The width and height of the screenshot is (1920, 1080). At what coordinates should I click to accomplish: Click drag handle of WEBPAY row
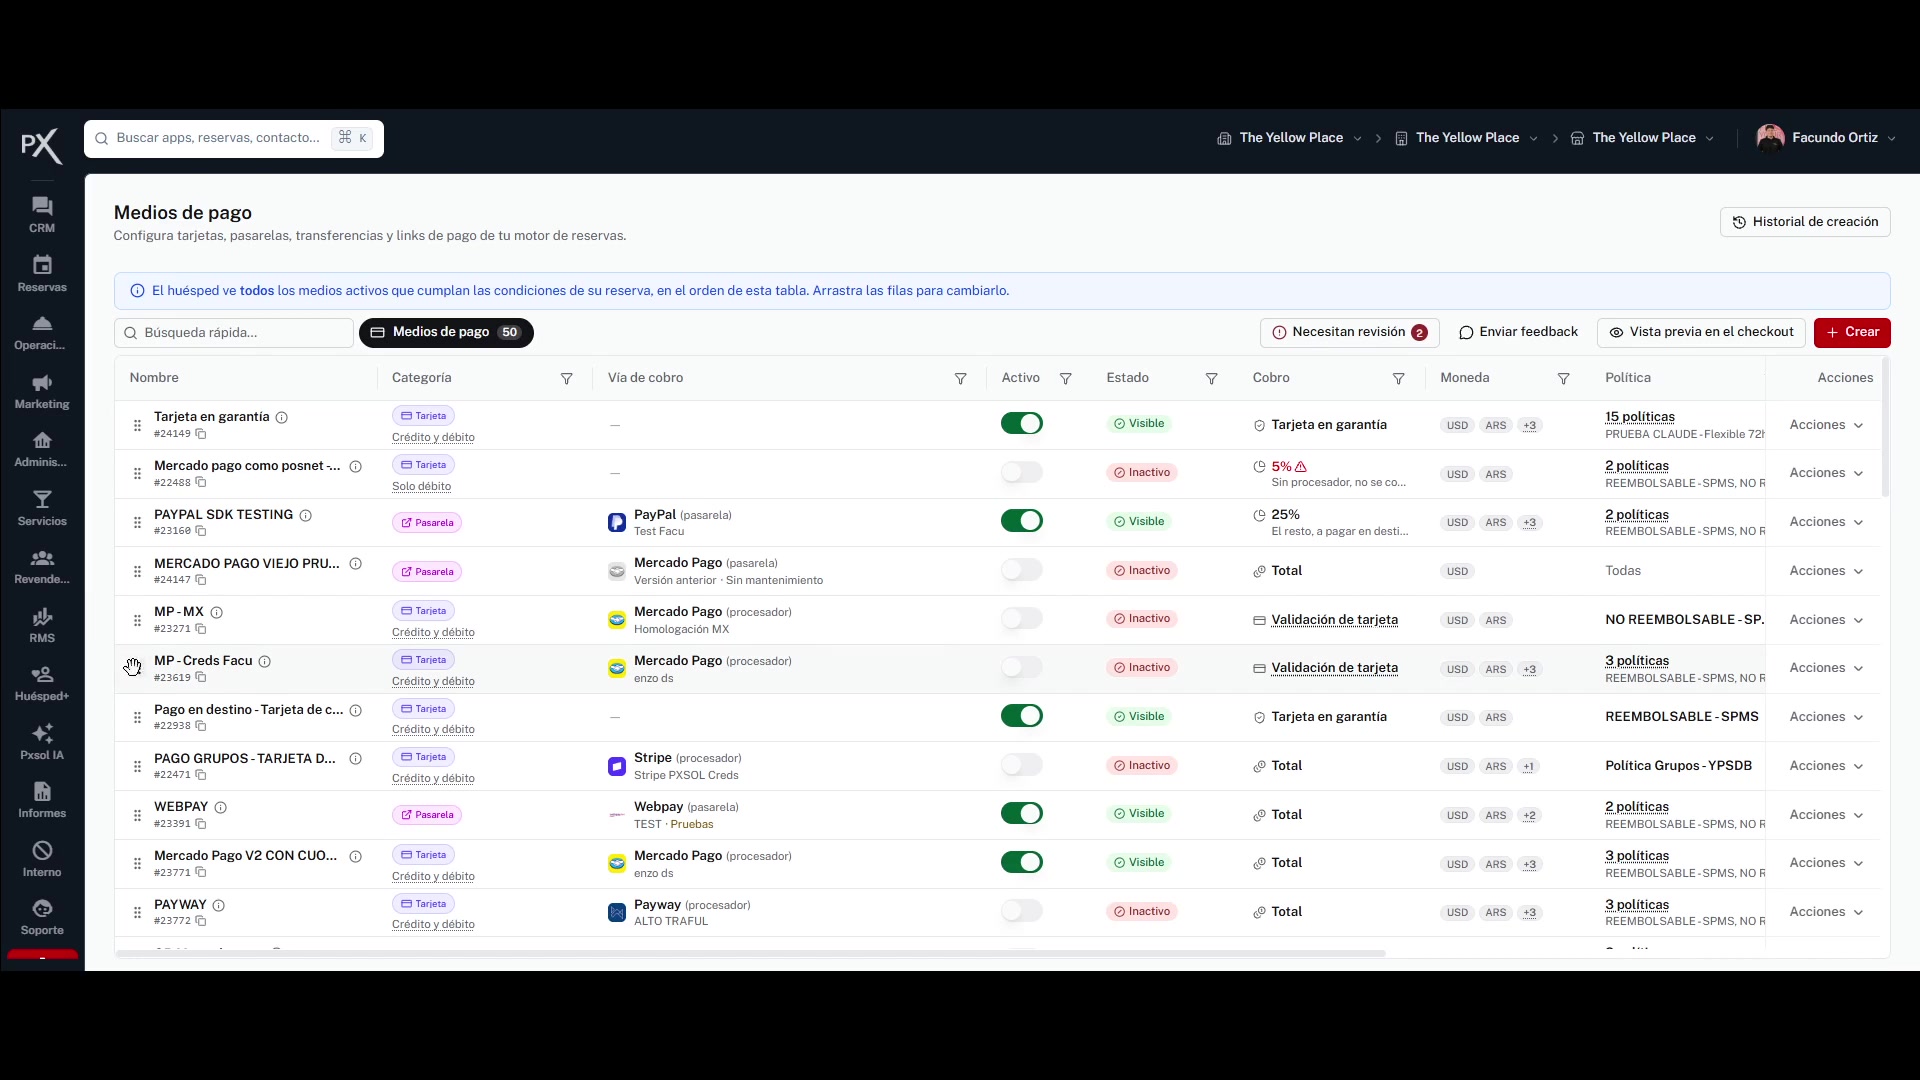click(137, 815)
